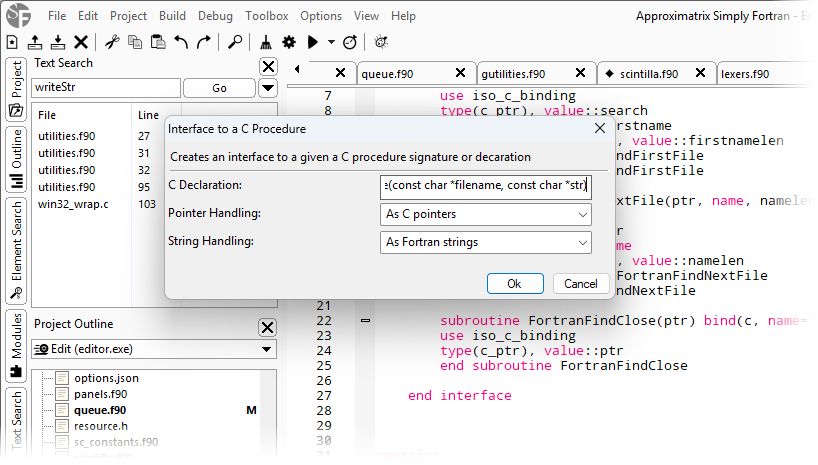Open the Debug menu

(215, 16)
